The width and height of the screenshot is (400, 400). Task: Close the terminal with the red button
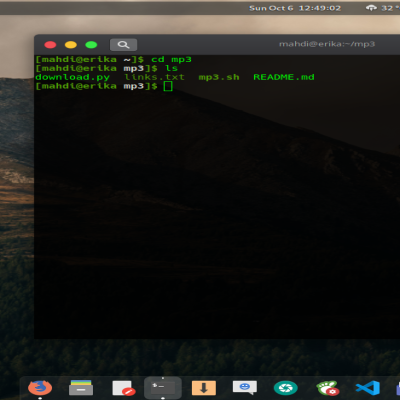(50, 45)
